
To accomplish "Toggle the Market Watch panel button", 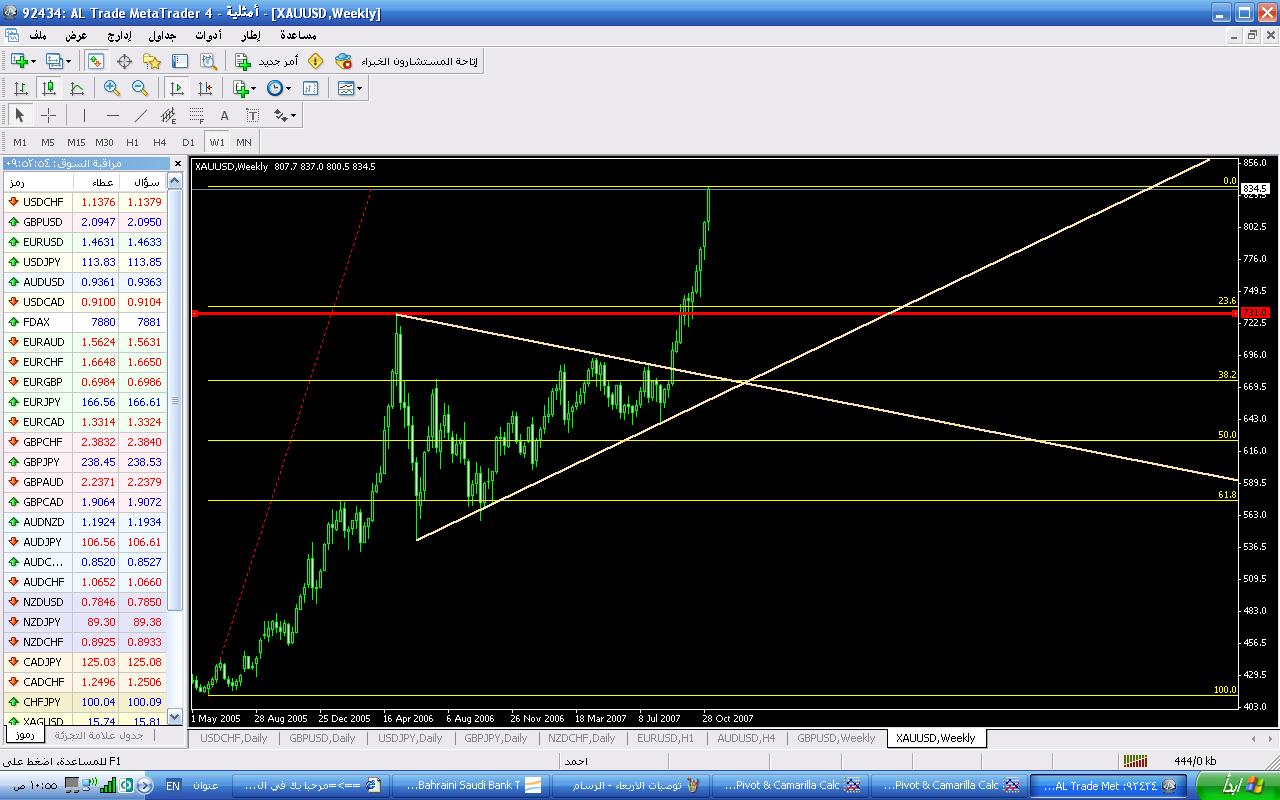I will [96, 61].
